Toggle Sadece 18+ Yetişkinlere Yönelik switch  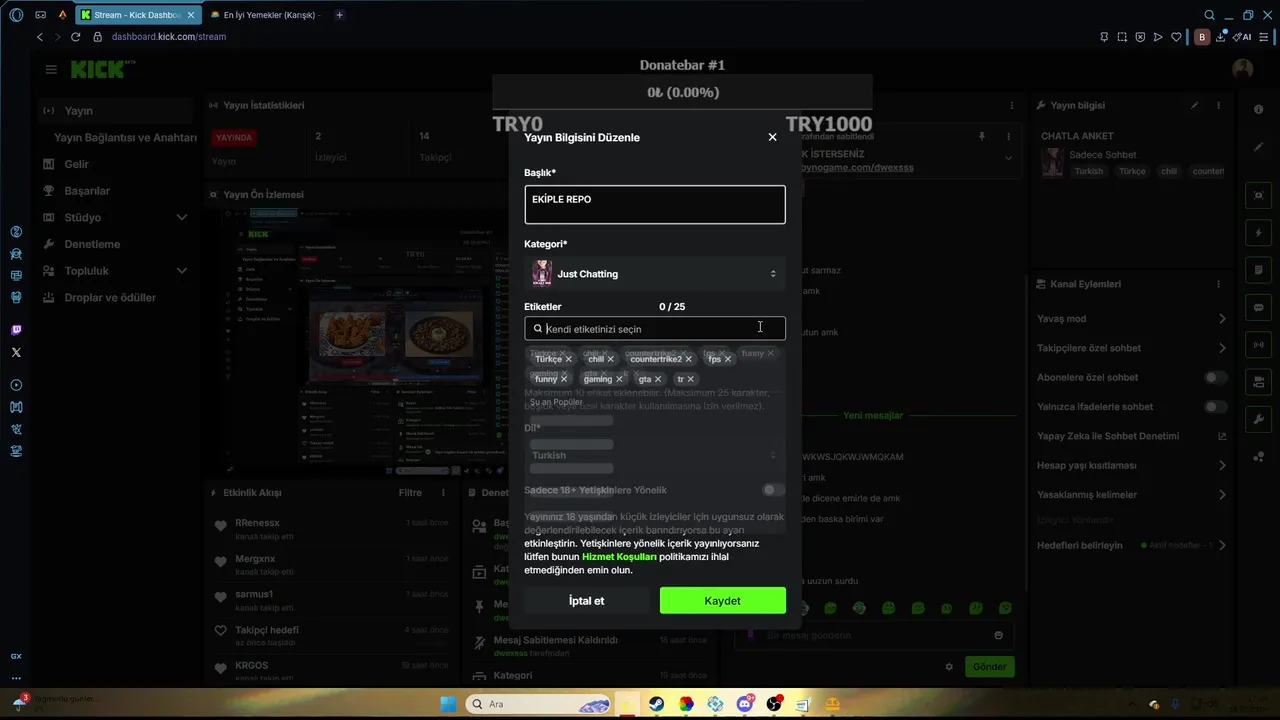point(773,490)
